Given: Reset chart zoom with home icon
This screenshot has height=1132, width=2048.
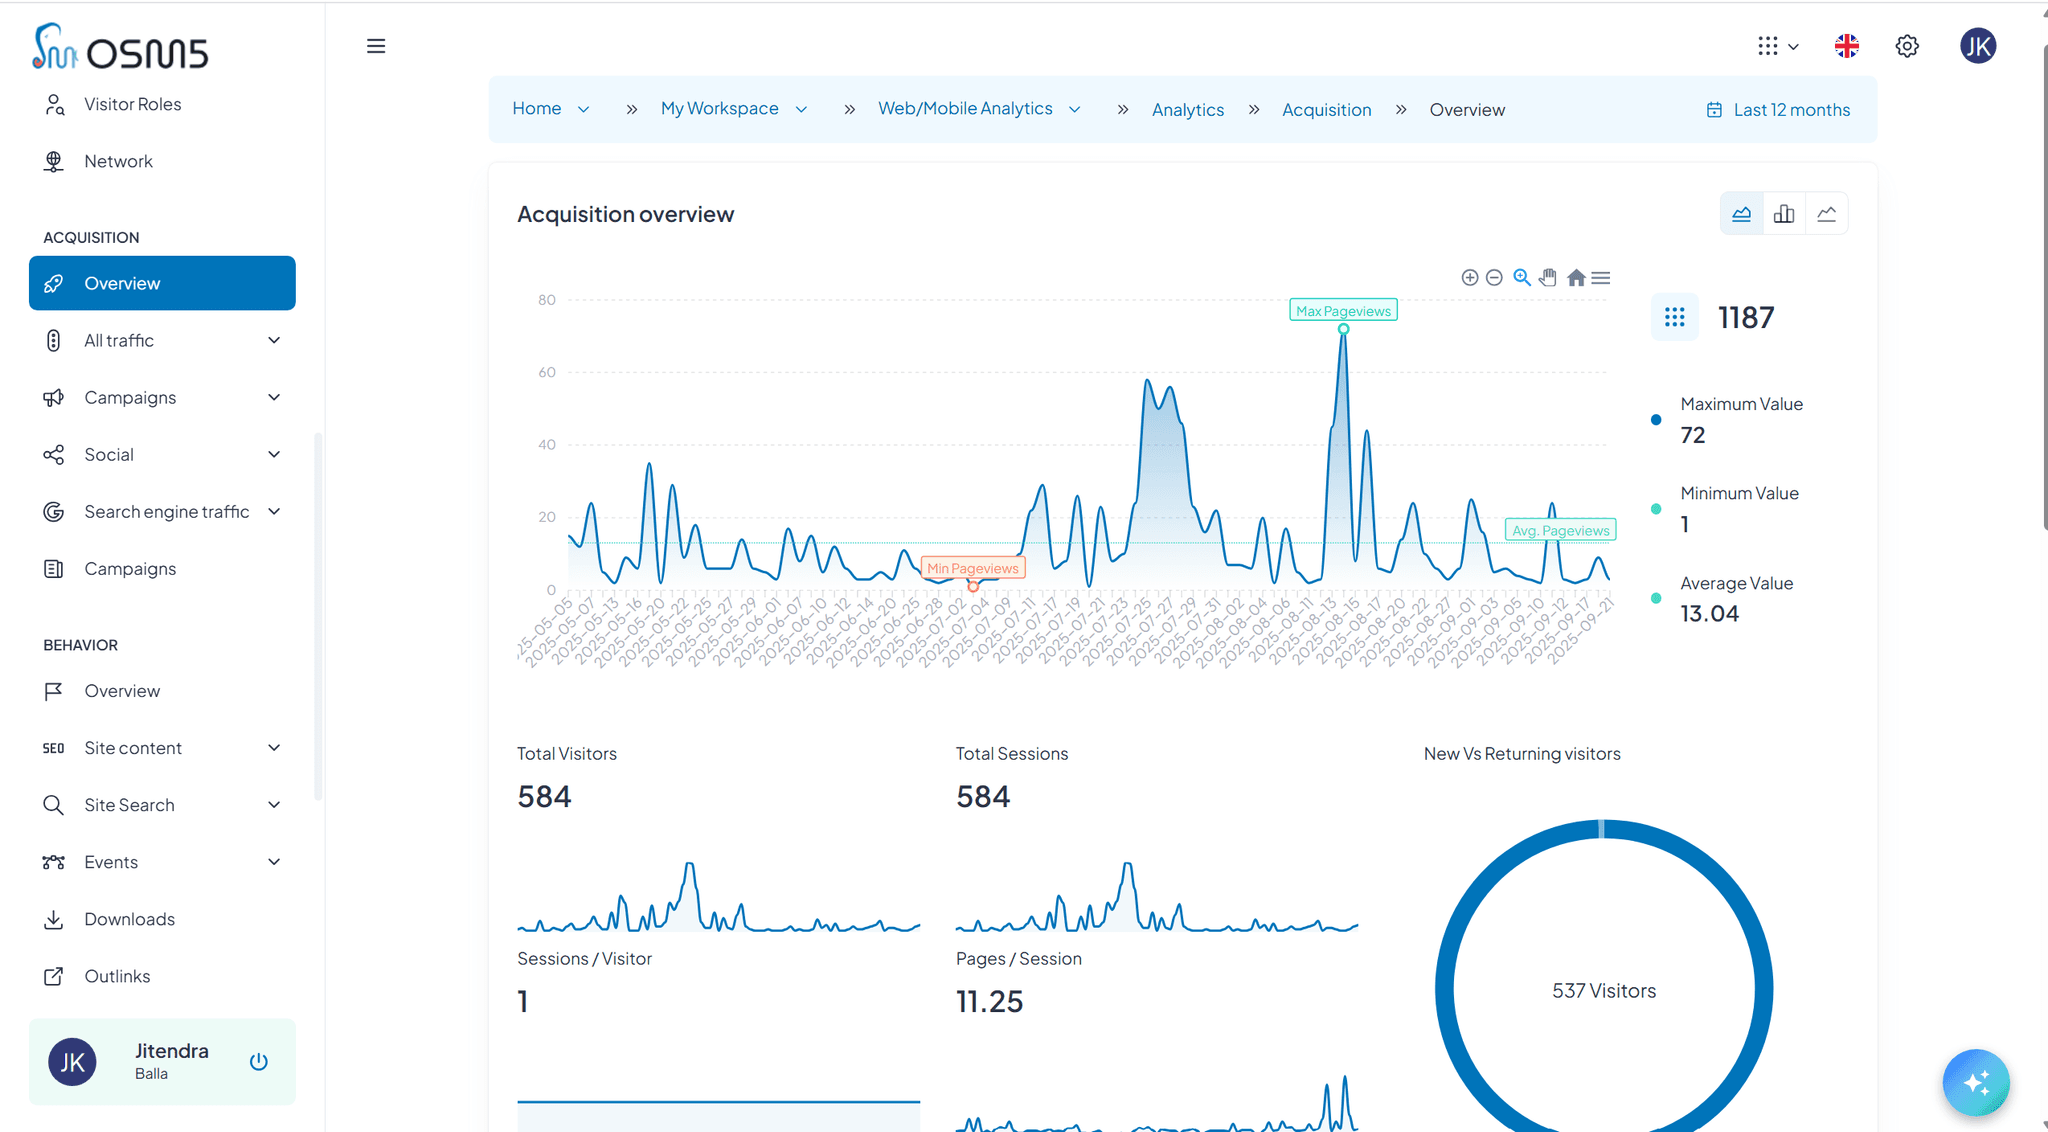Looking at the screenshot, I should click(1576, 278).
